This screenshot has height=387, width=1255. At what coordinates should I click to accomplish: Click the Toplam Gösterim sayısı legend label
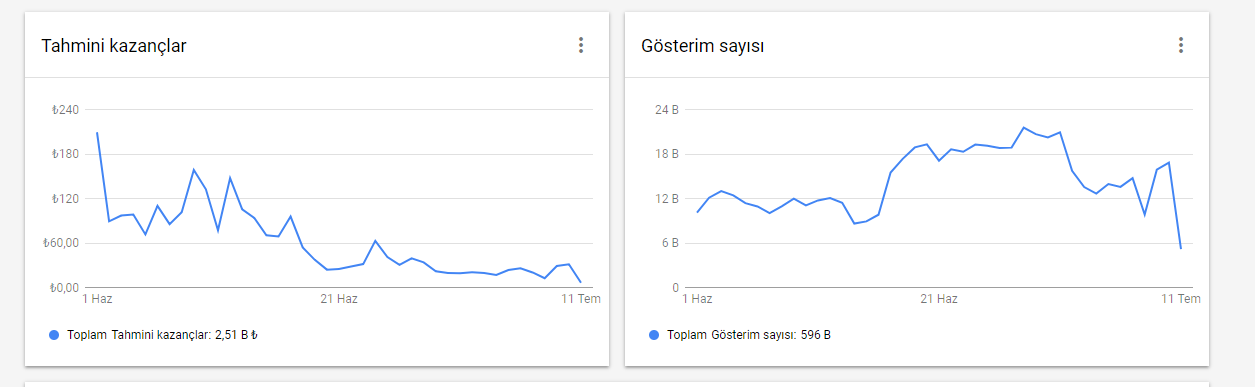[749, 335]
